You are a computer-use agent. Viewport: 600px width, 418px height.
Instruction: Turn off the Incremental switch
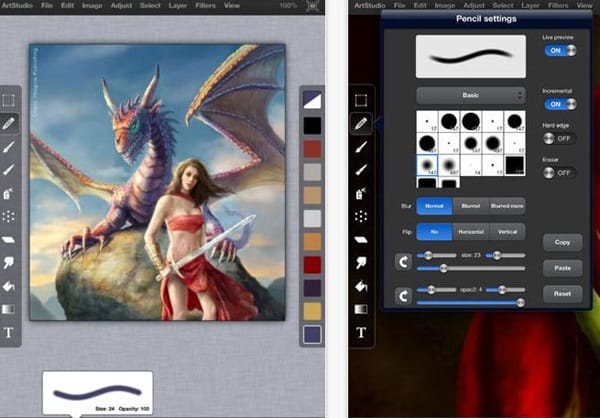click(561, 104)
